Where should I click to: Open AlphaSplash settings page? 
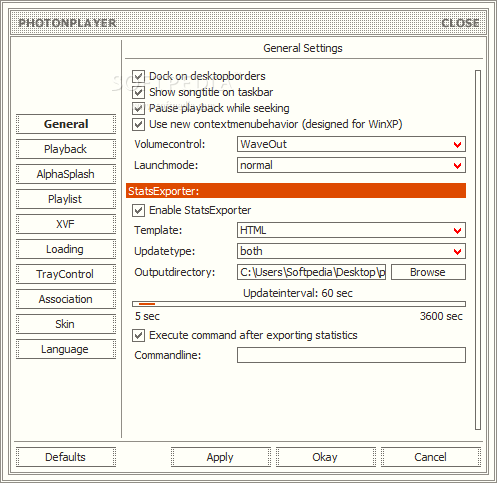pos(66,174)
